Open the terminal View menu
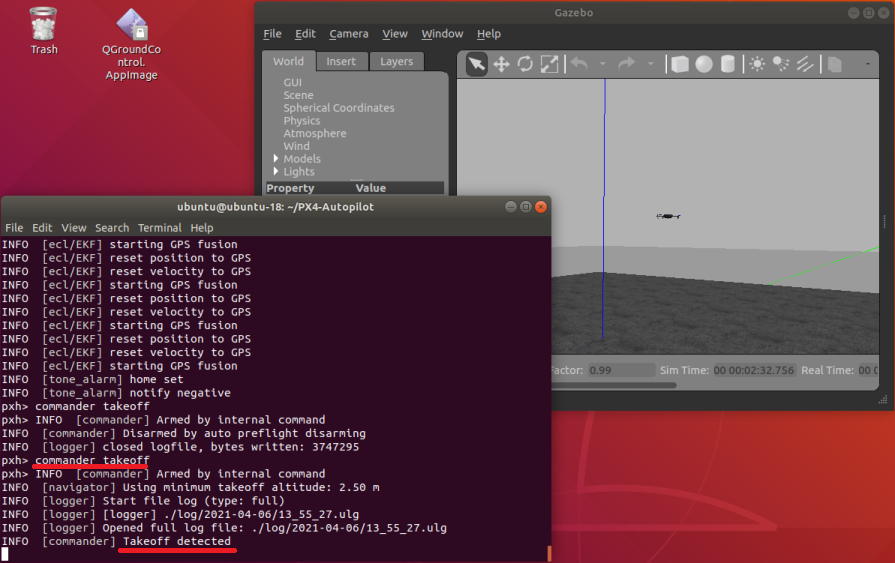The width and height of the screenshot is (895, 563). pyautogui.click(x=74, y=228)
